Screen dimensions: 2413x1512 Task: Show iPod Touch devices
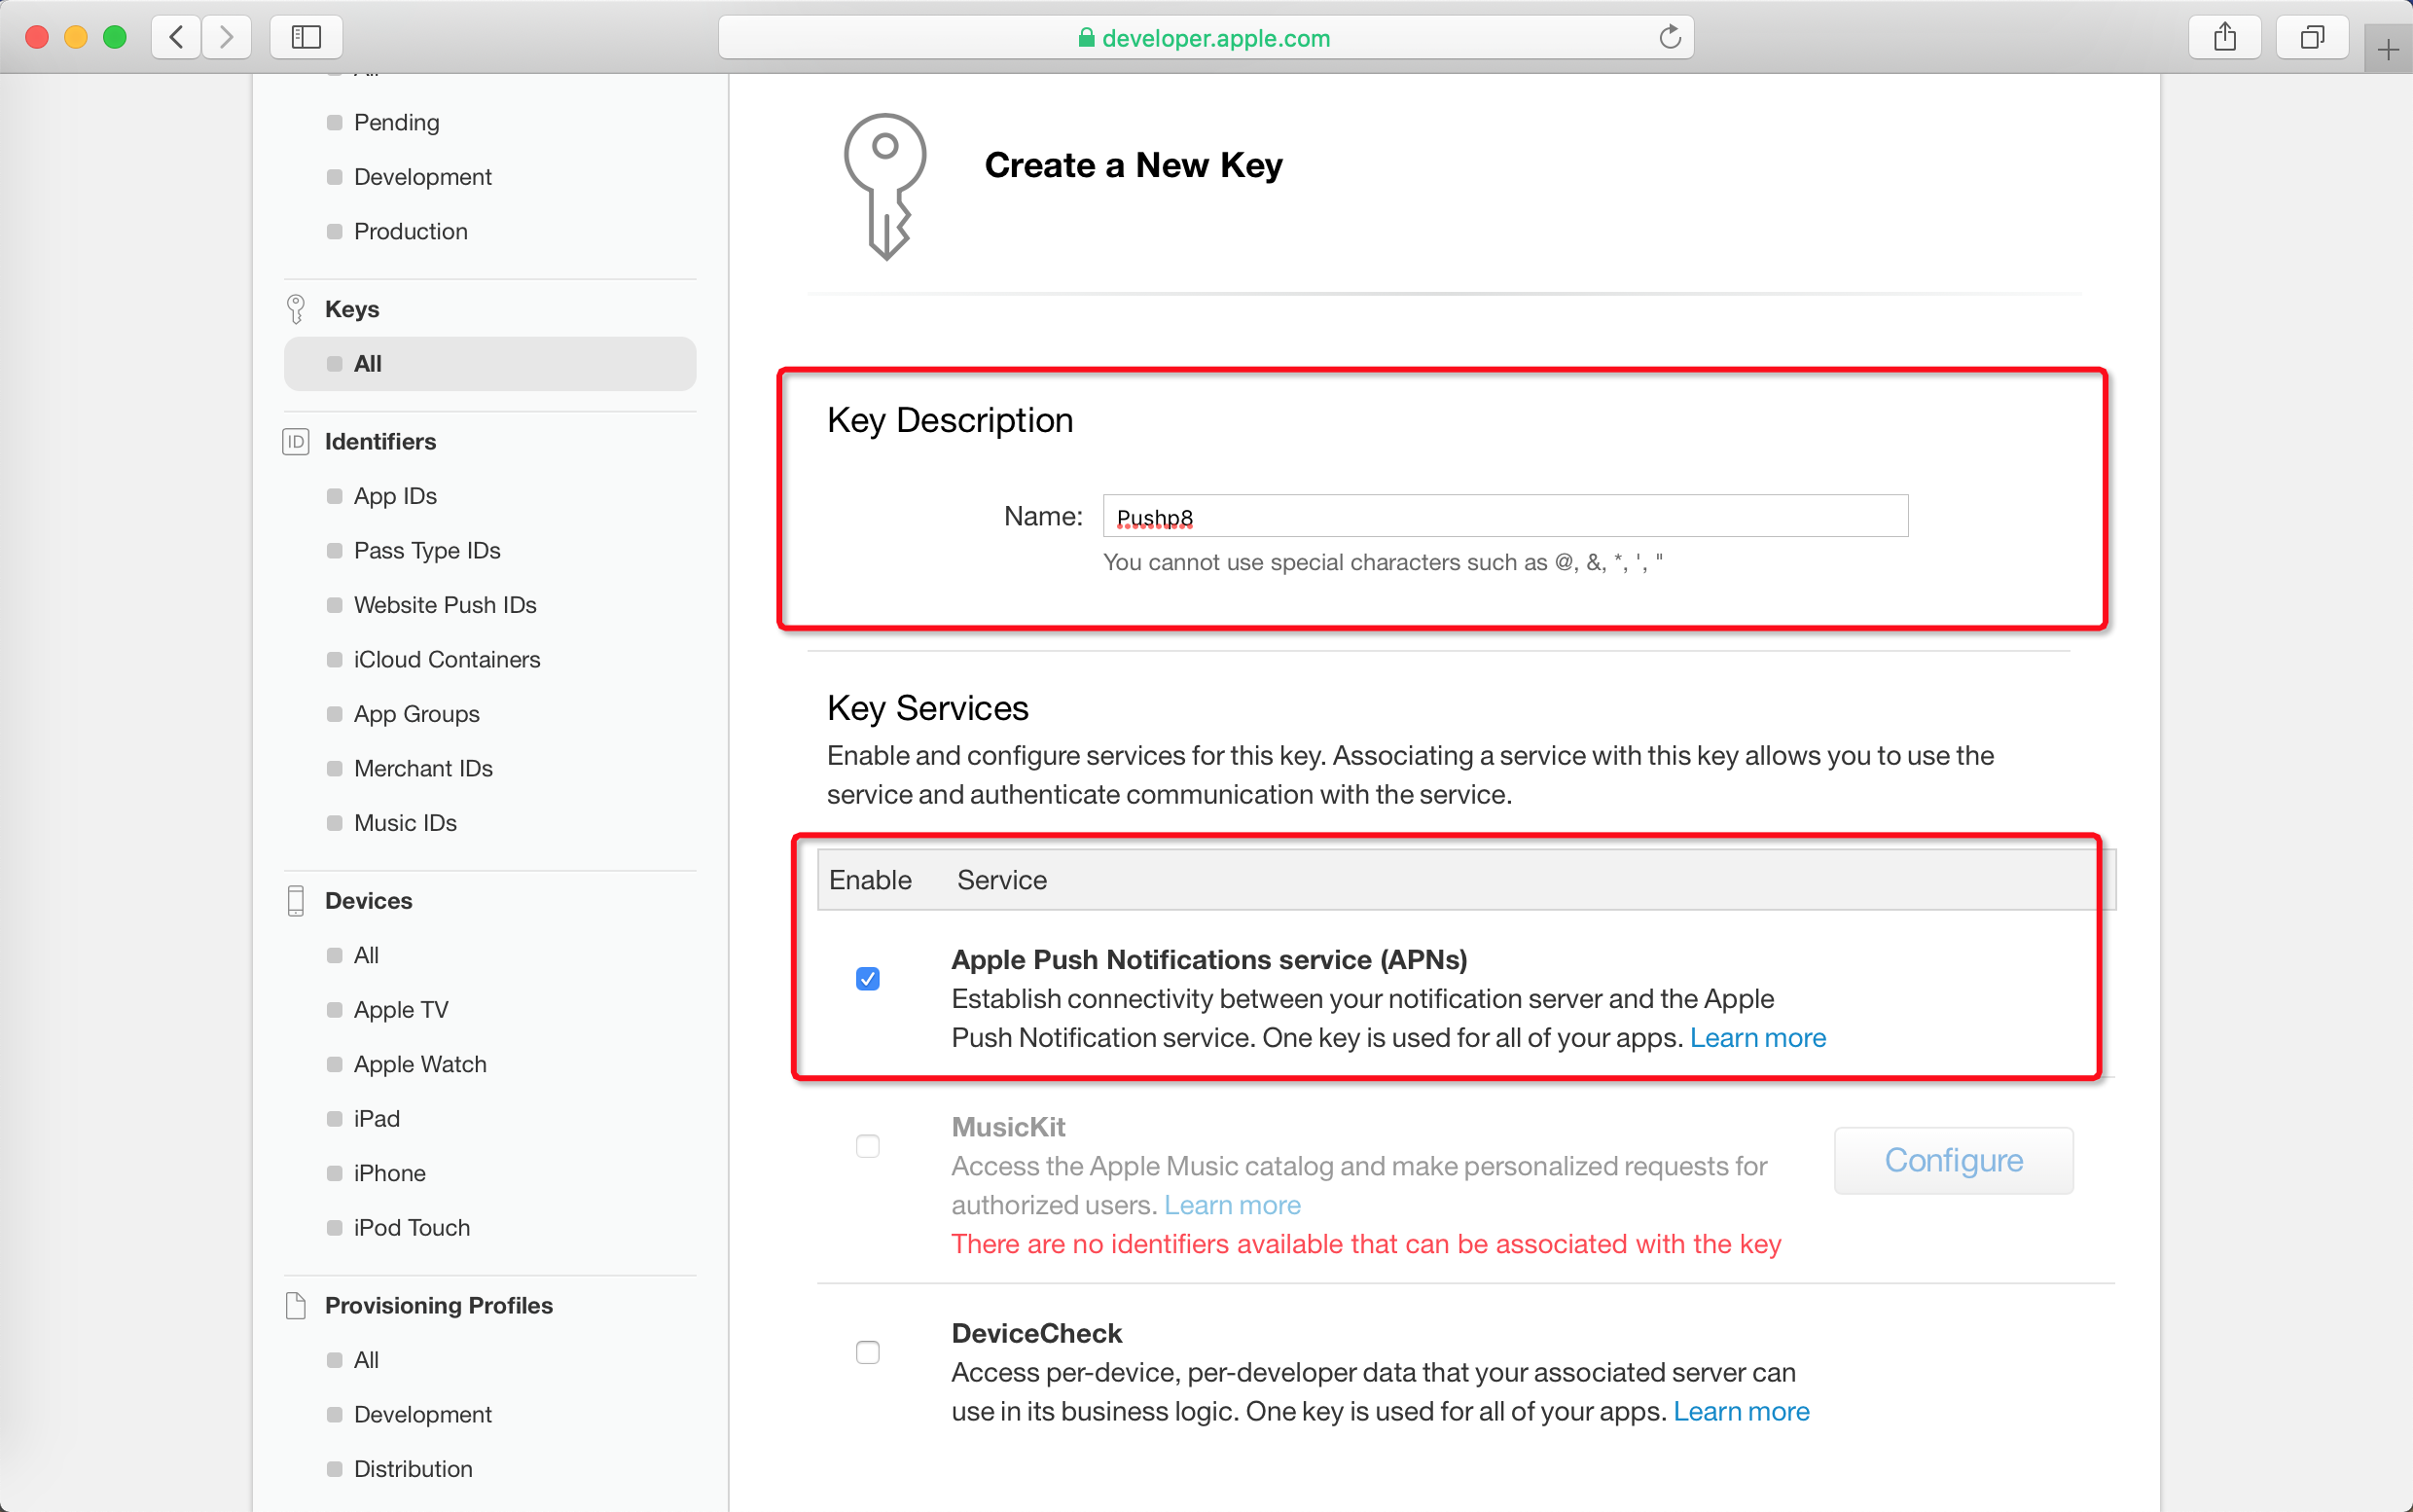click(412, 1227)
